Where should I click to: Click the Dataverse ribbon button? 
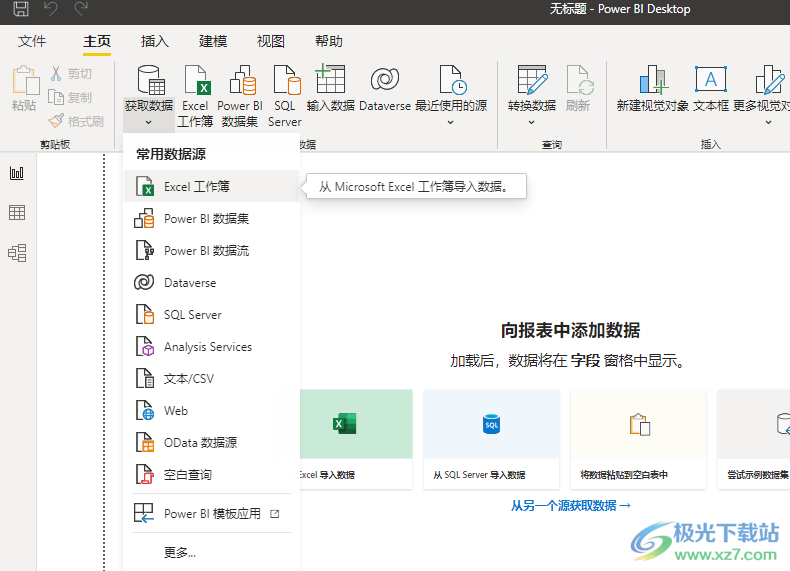tap(384, 88)
